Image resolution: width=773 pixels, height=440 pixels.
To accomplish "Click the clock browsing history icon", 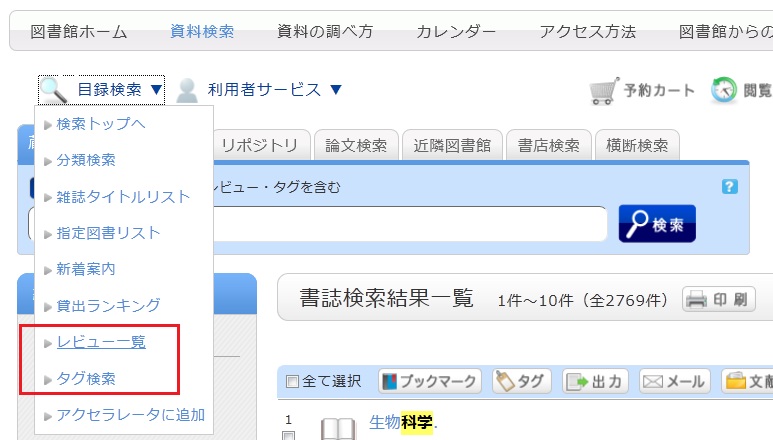I will pyautogui.click(x=724, y=91).
